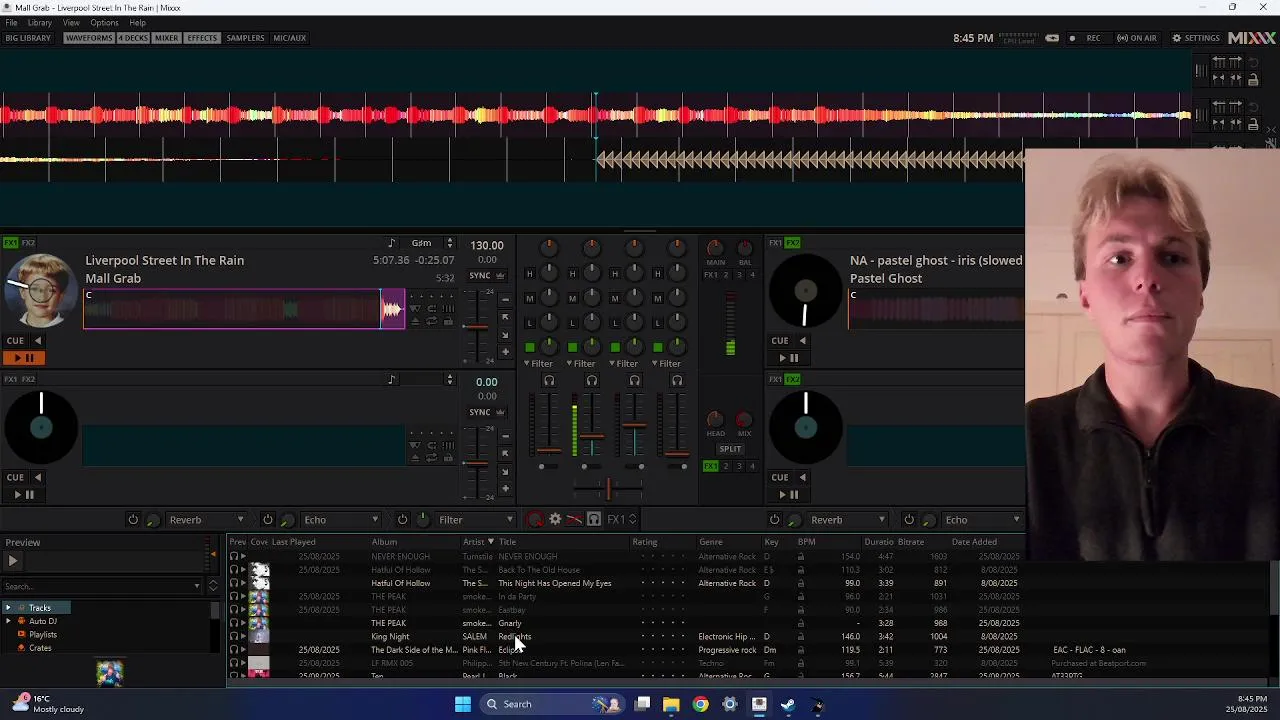The image size is (1280, 720).
Task: Open the right Echo effect dropdown
Action: (982, 520)
